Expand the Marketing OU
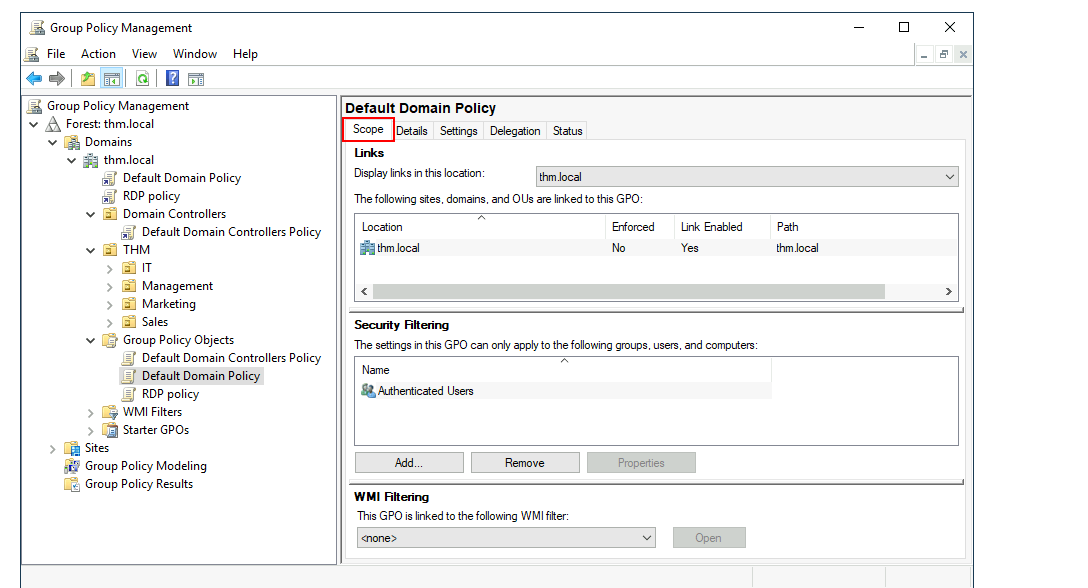 (110, 305)
